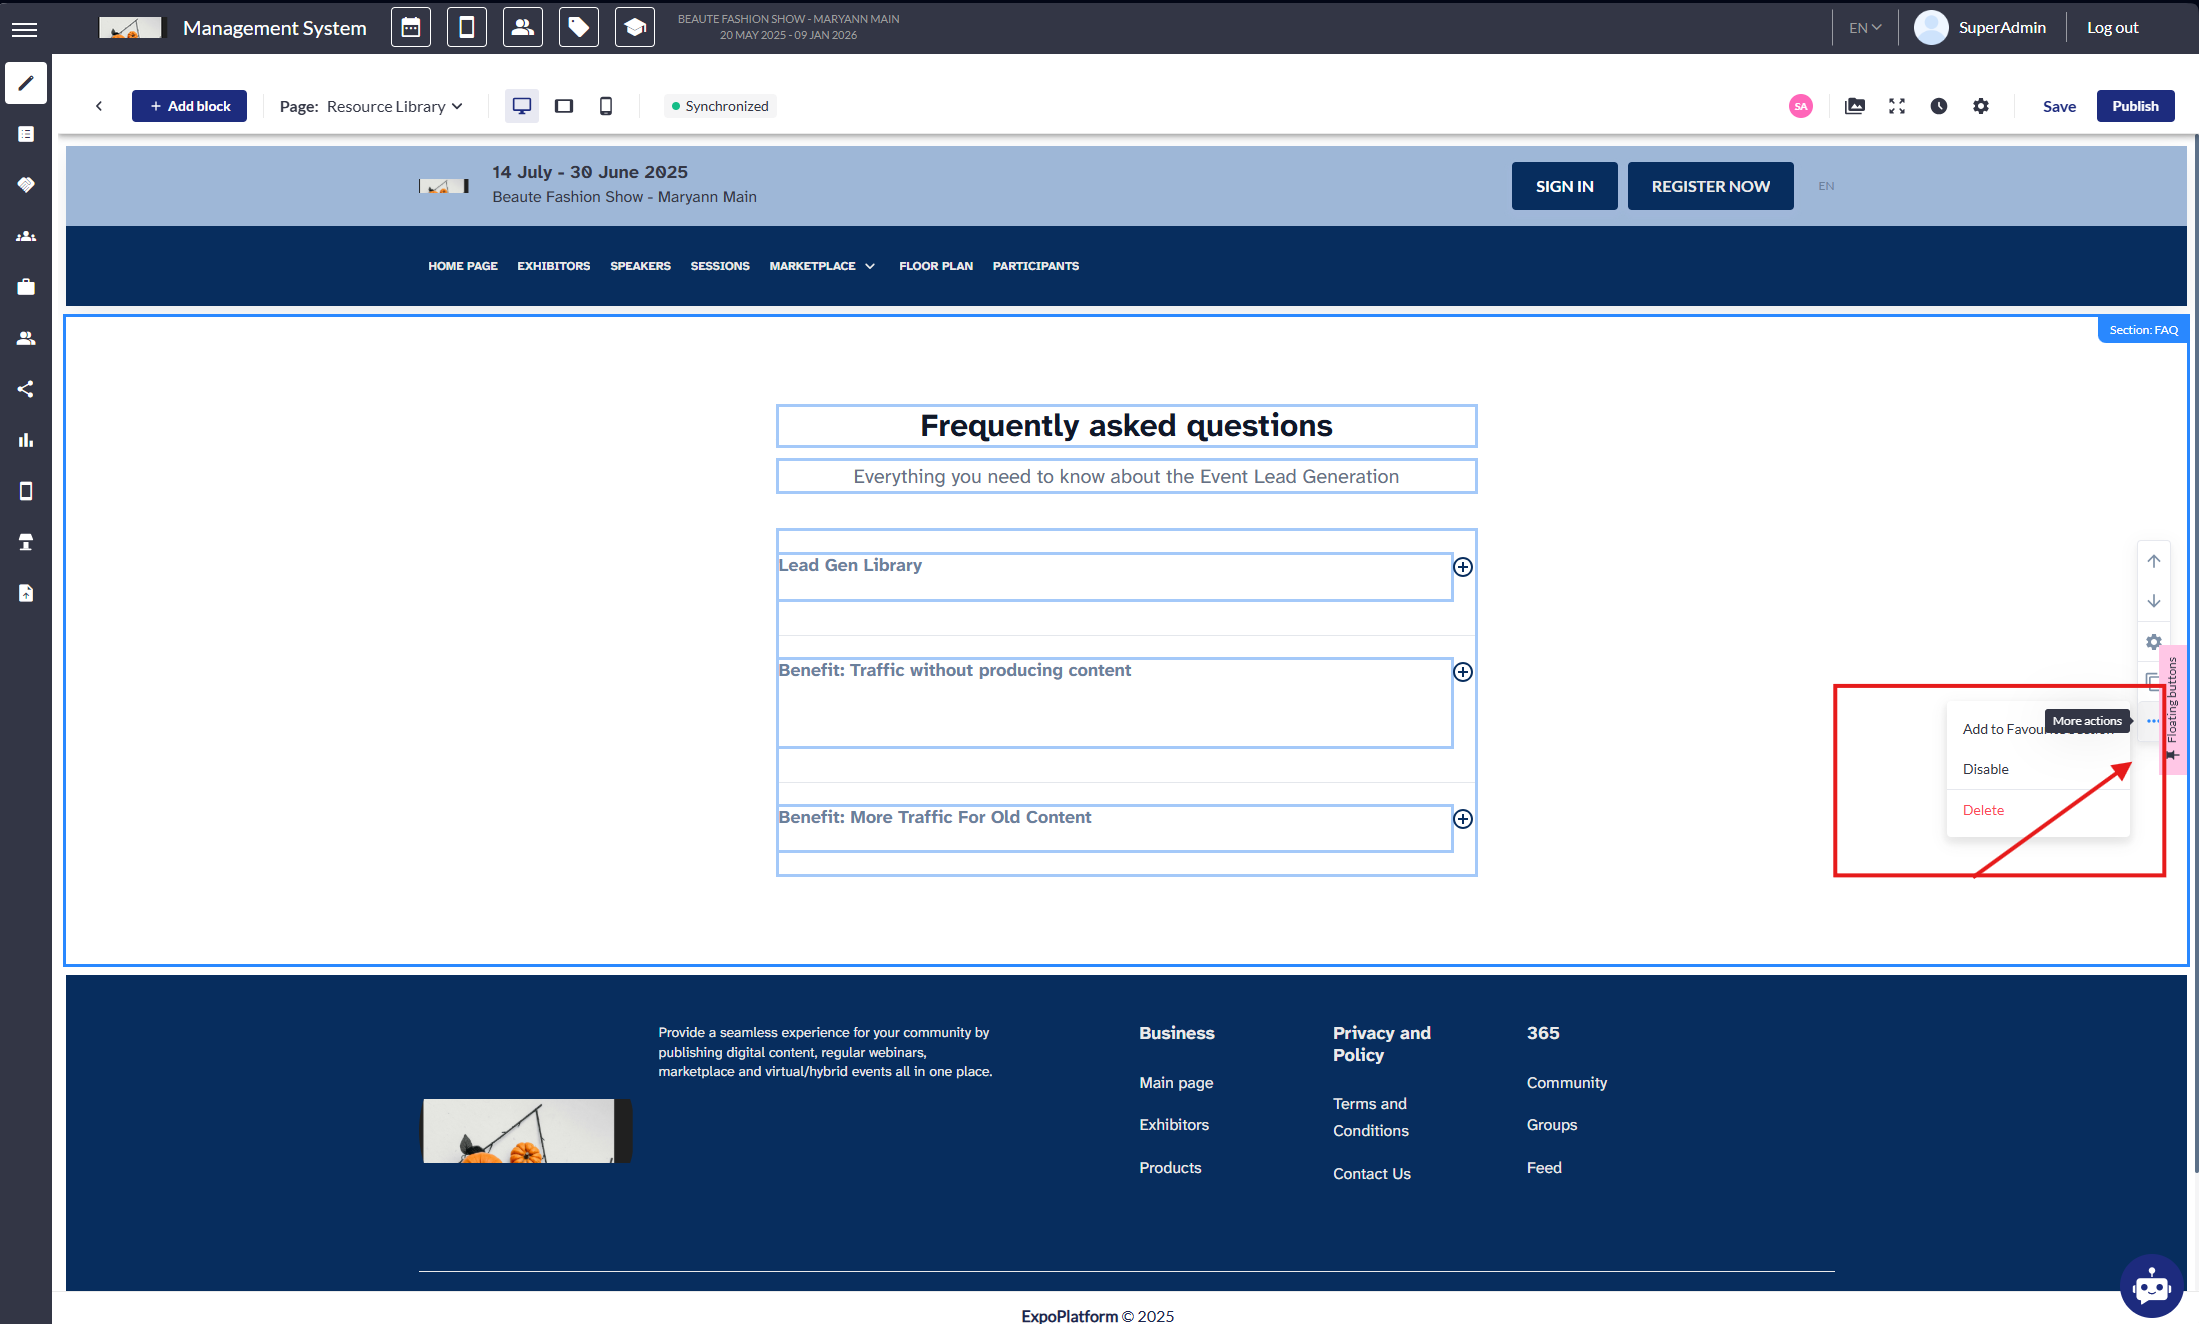Enter fullscreen preview mode
The width and height of the screenshot is (2199, 1324).
(x=1897, y=106)
